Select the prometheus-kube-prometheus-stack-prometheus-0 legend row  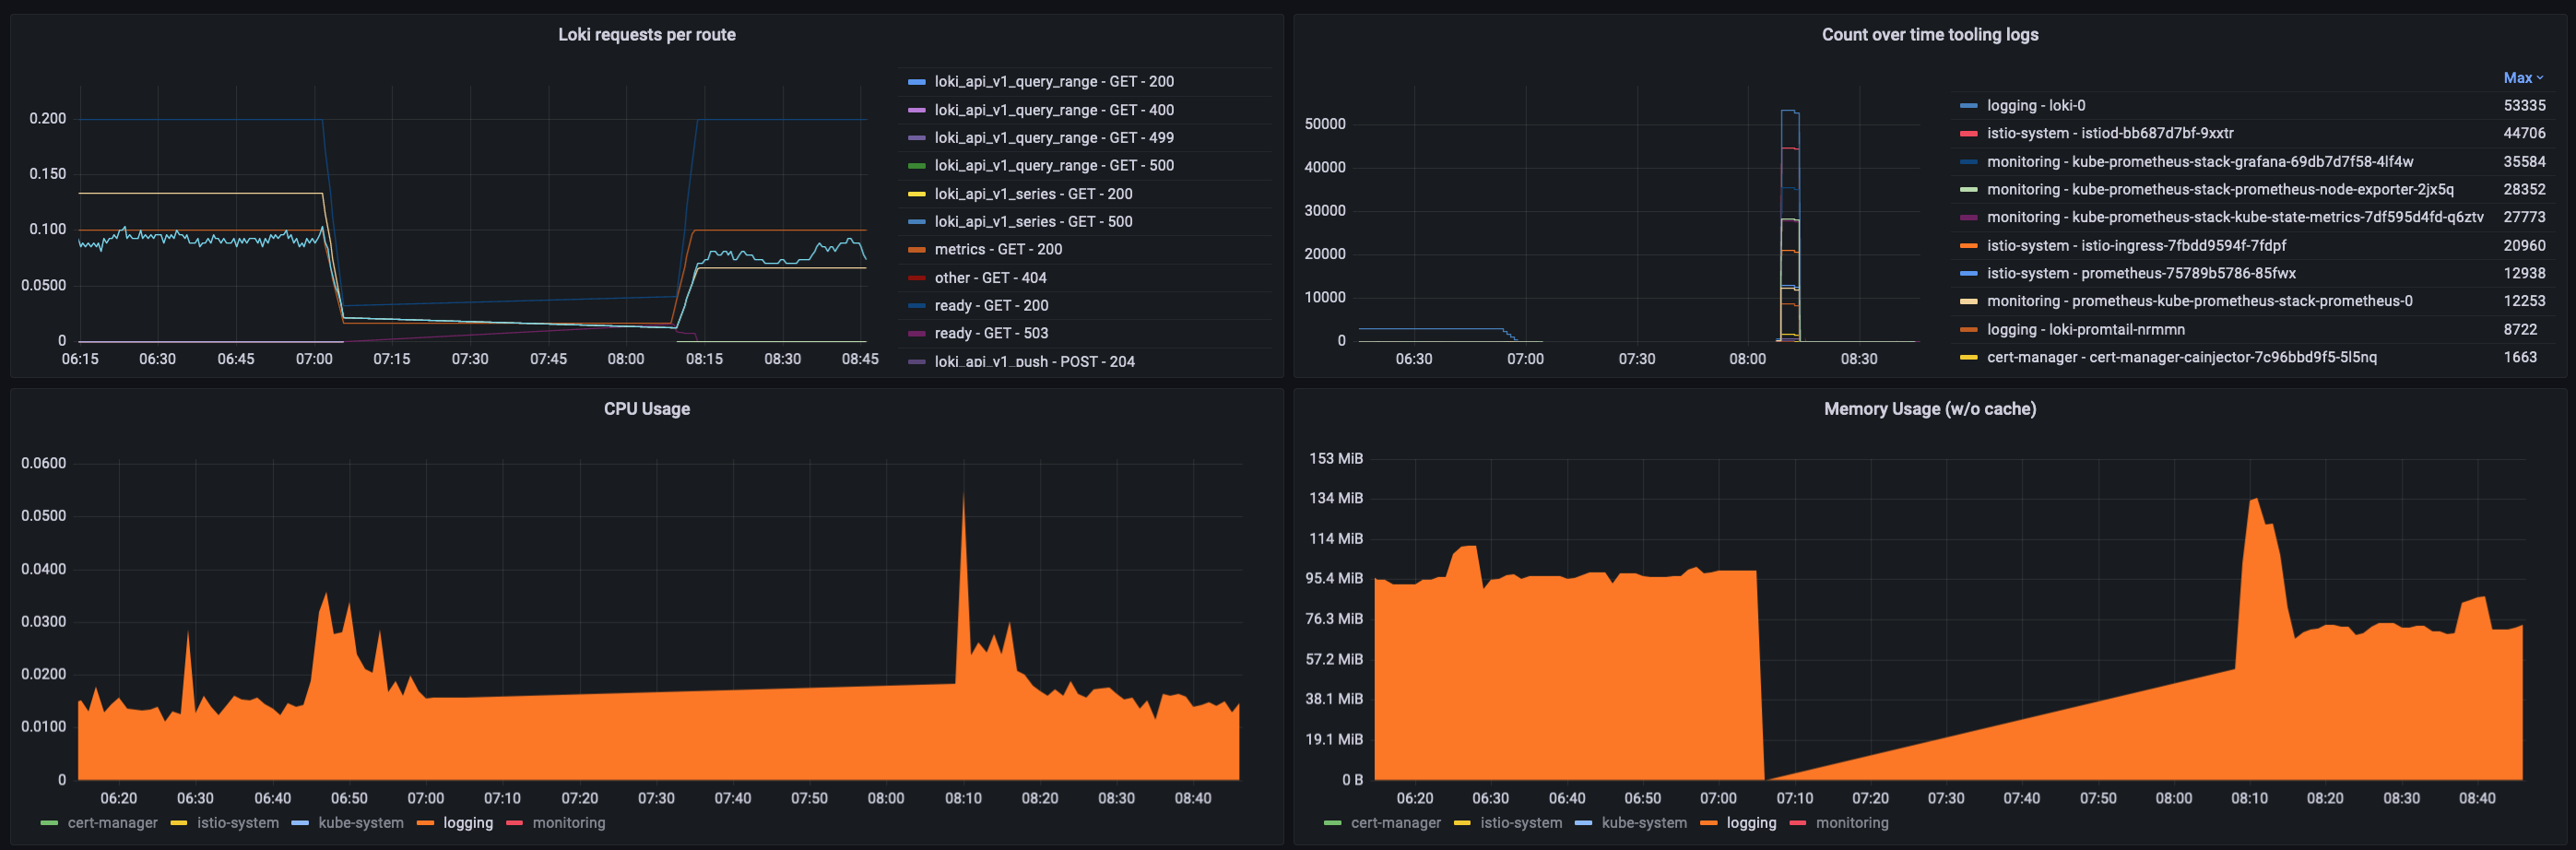[x=2199, y=302]
